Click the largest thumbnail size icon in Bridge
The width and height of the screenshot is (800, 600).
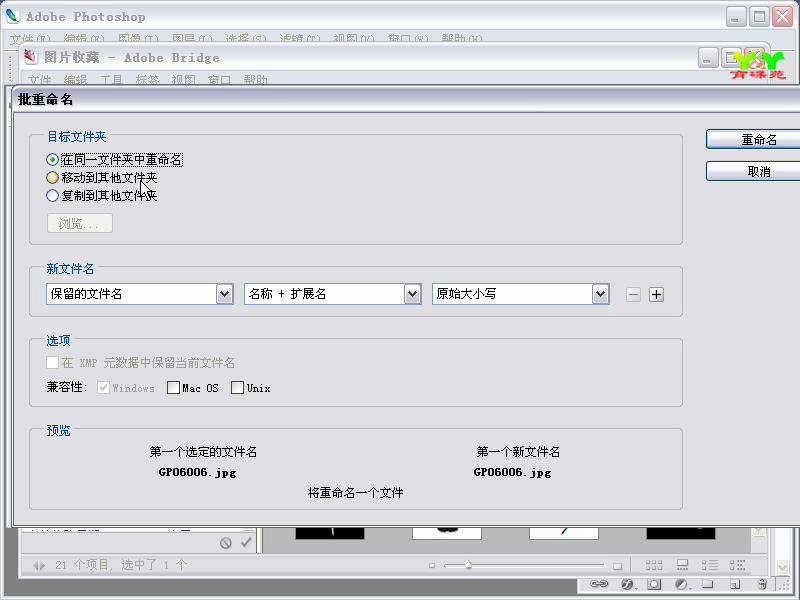pyautogui.click(x=617, y=565)
